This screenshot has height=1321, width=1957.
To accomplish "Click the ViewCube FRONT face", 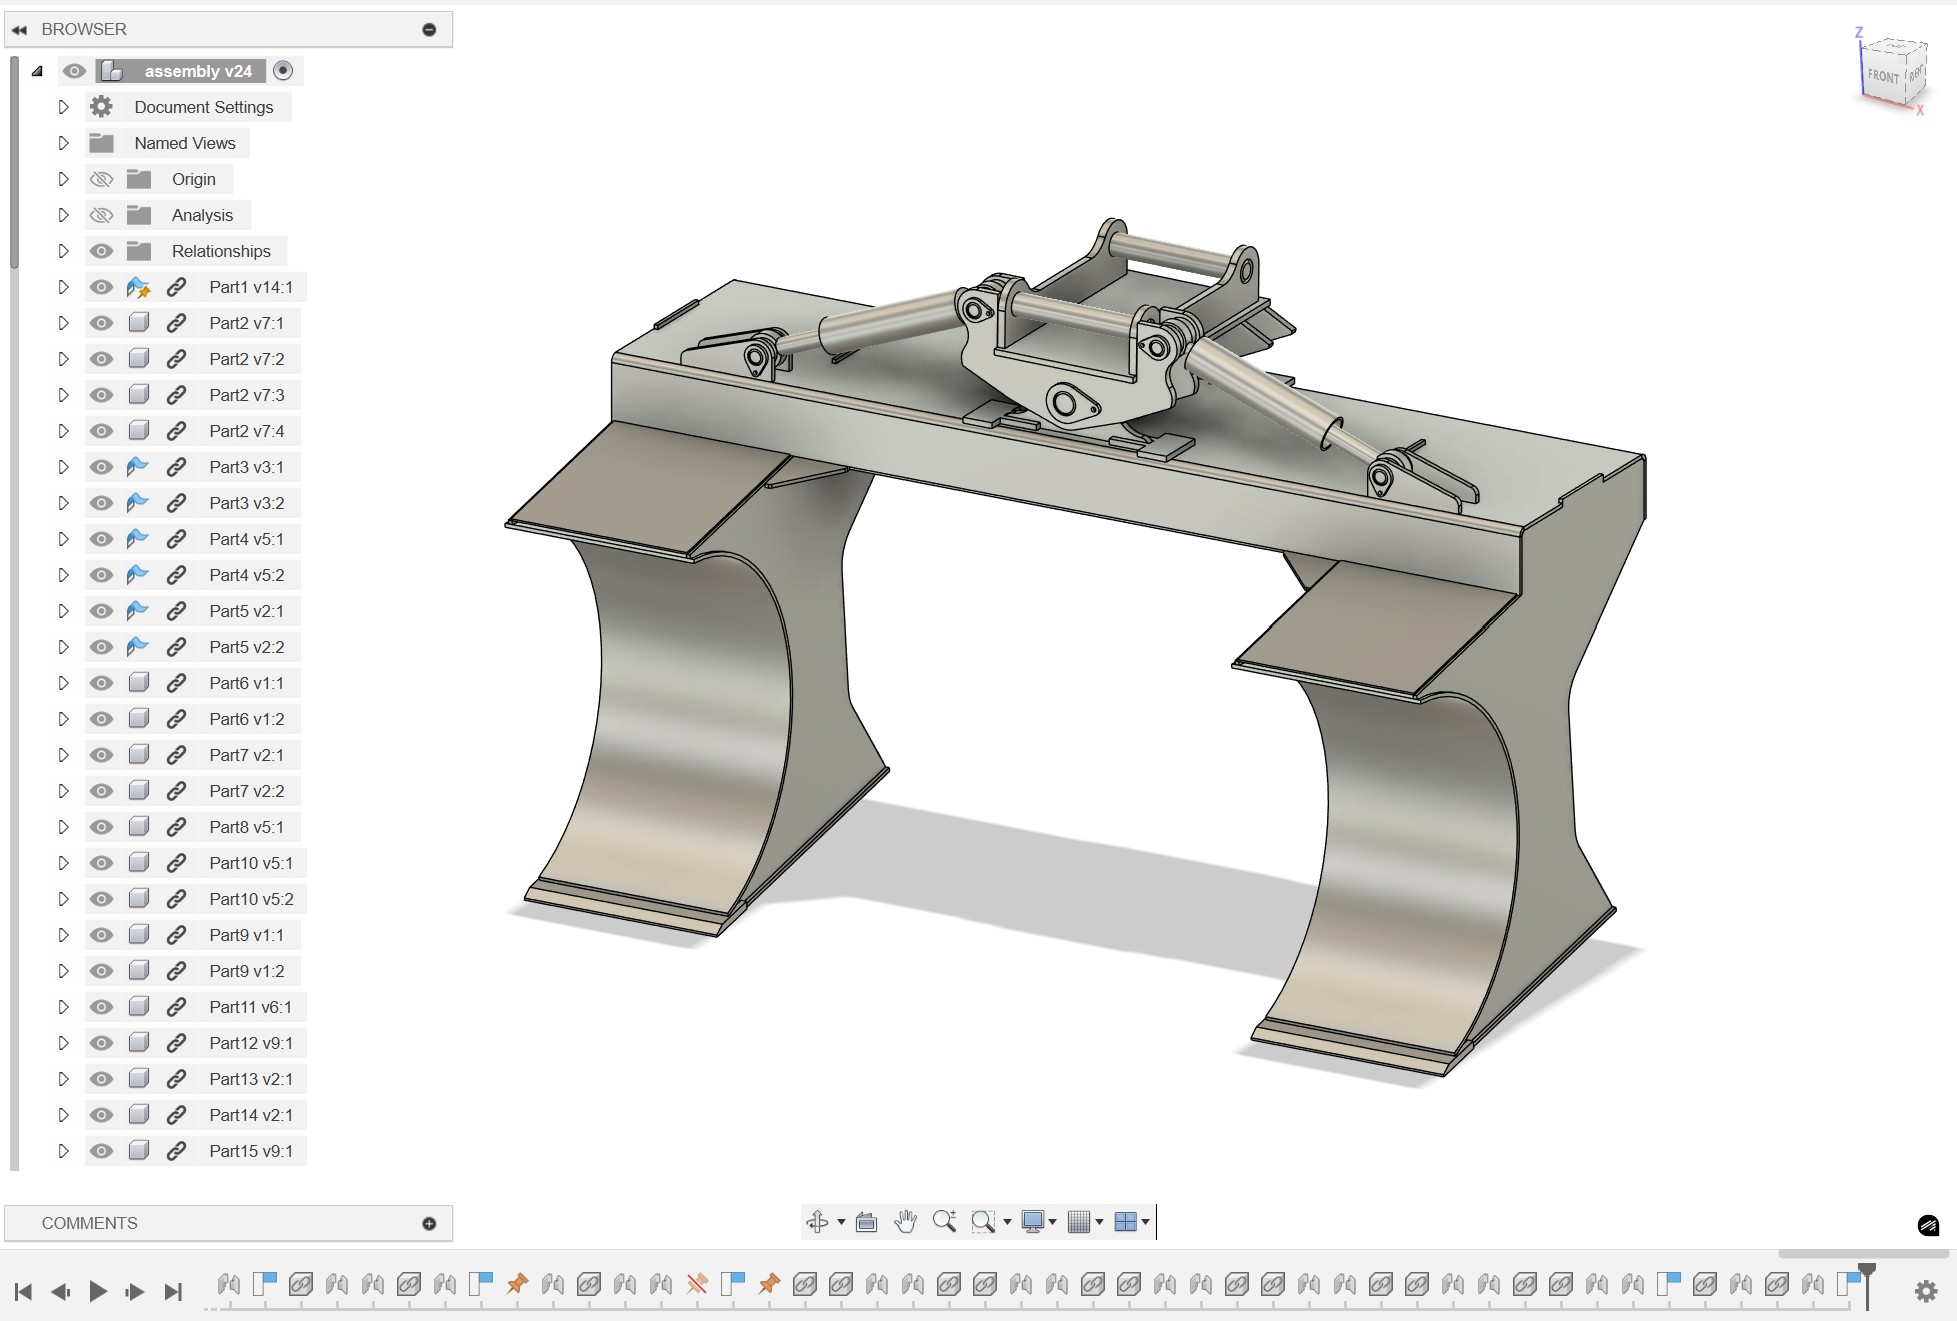I will (1882, 76).
